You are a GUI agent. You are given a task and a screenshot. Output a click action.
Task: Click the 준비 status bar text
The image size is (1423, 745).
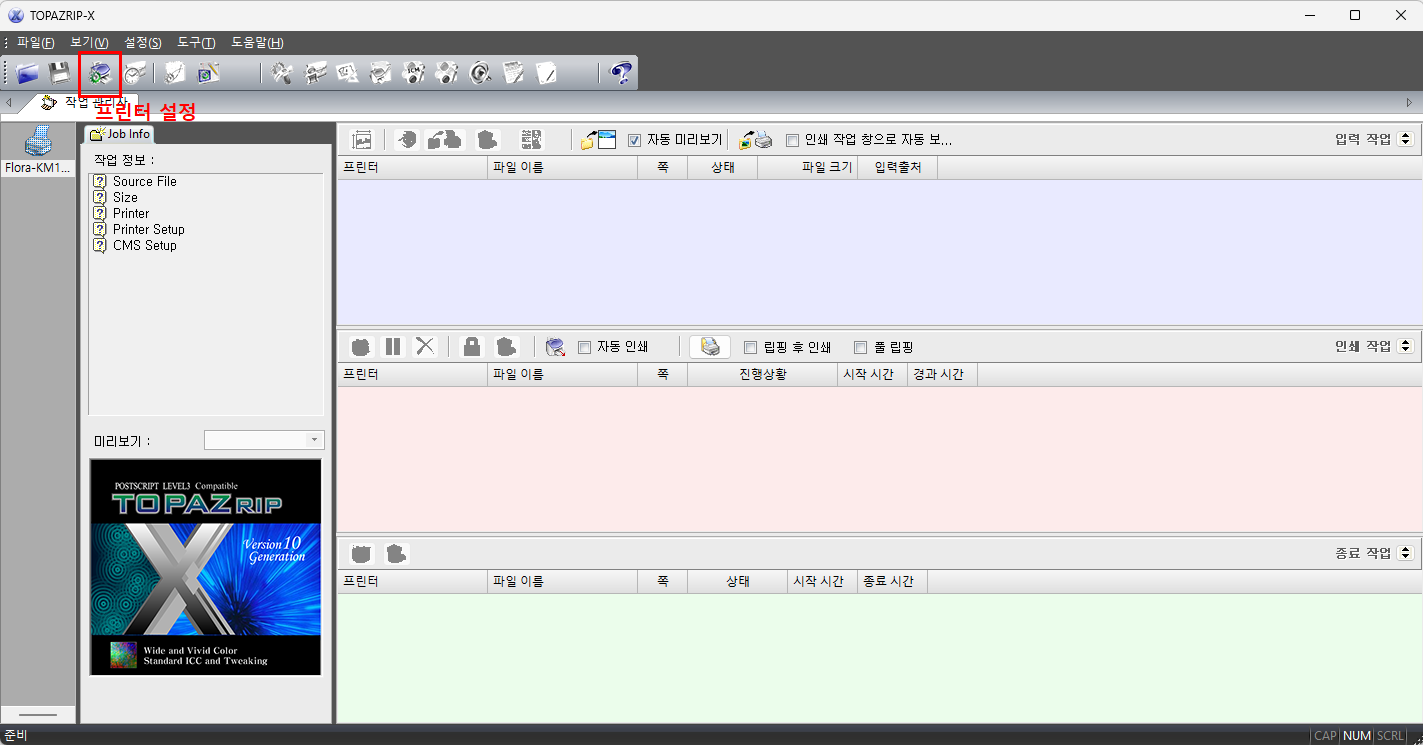click(15, 736)
